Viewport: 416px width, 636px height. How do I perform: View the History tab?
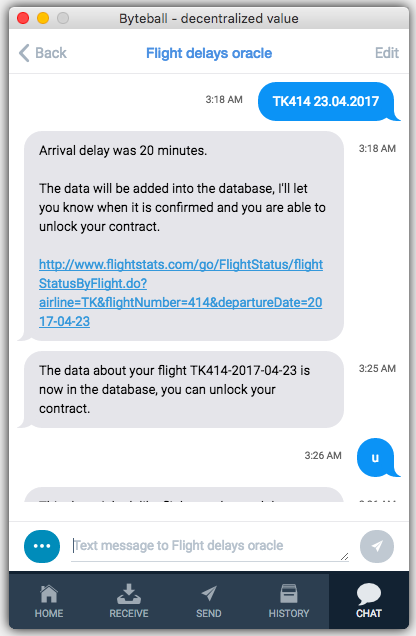click(289, 601)
